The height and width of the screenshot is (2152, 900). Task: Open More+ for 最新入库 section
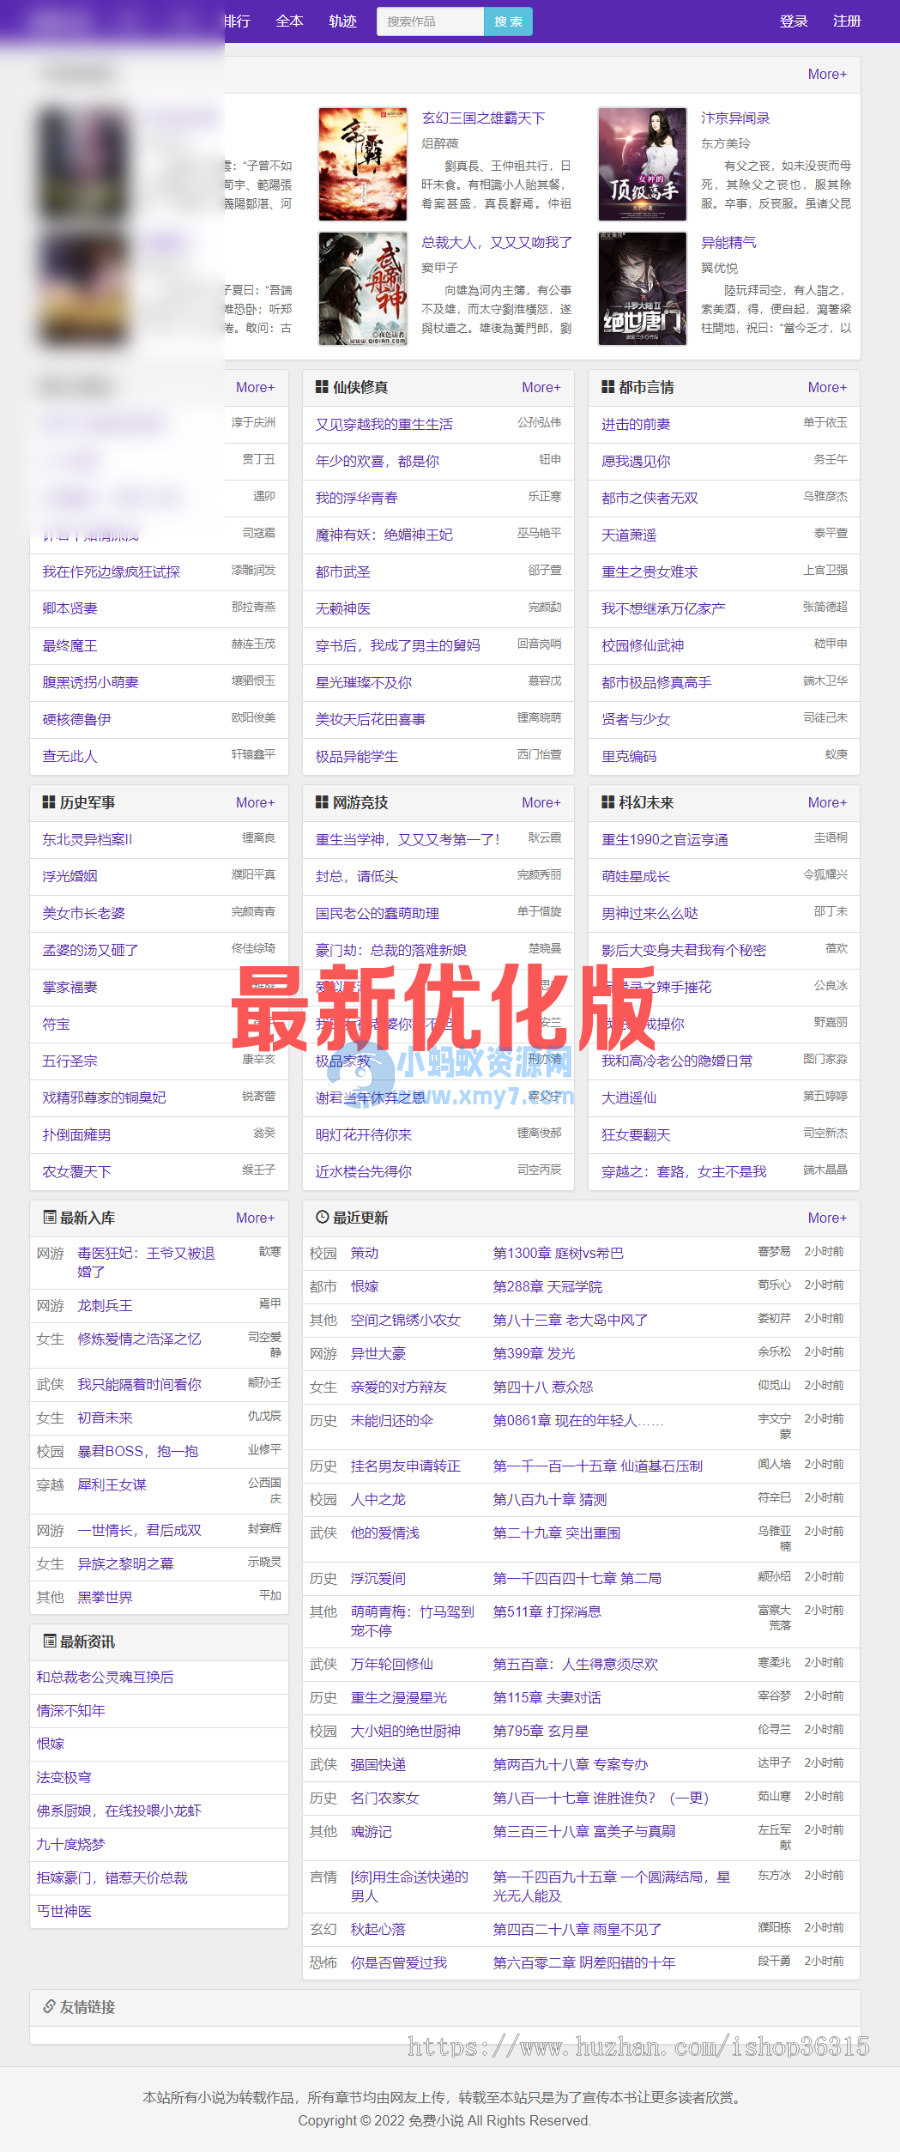255,1218
